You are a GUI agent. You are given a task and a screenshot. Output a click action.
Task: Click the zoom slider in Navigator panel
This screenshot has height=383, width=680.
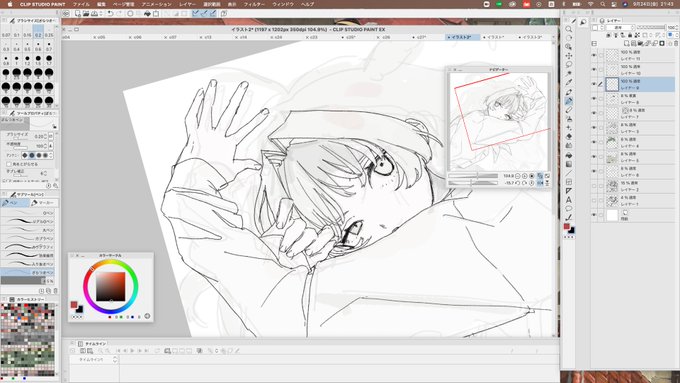click(x=473, y=176)
